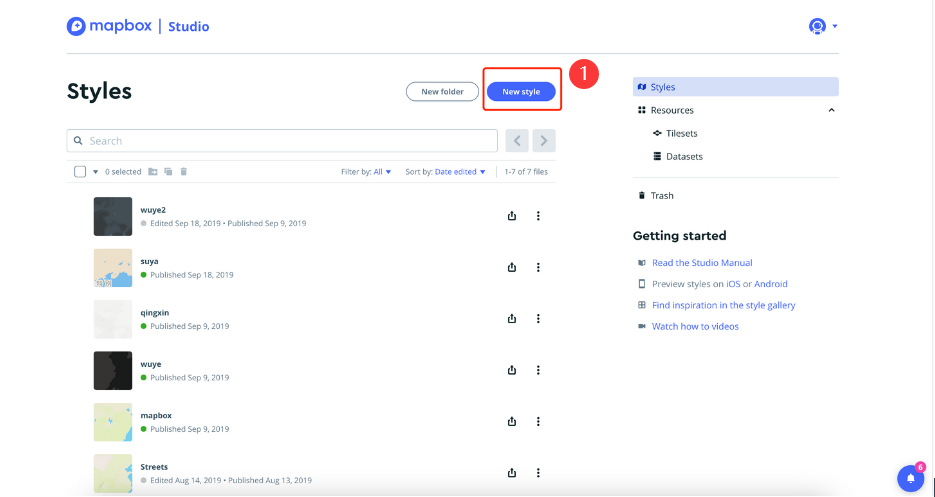Screen dimensions: 935x497
Task: Collapse the Resources section
Action: pyautogui.click(x=831, y=110)
